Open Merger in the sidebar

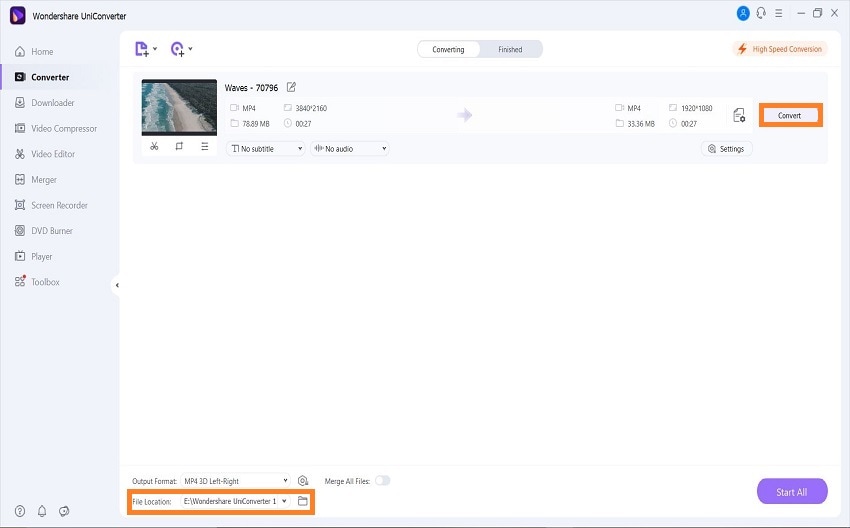point(35,179)
